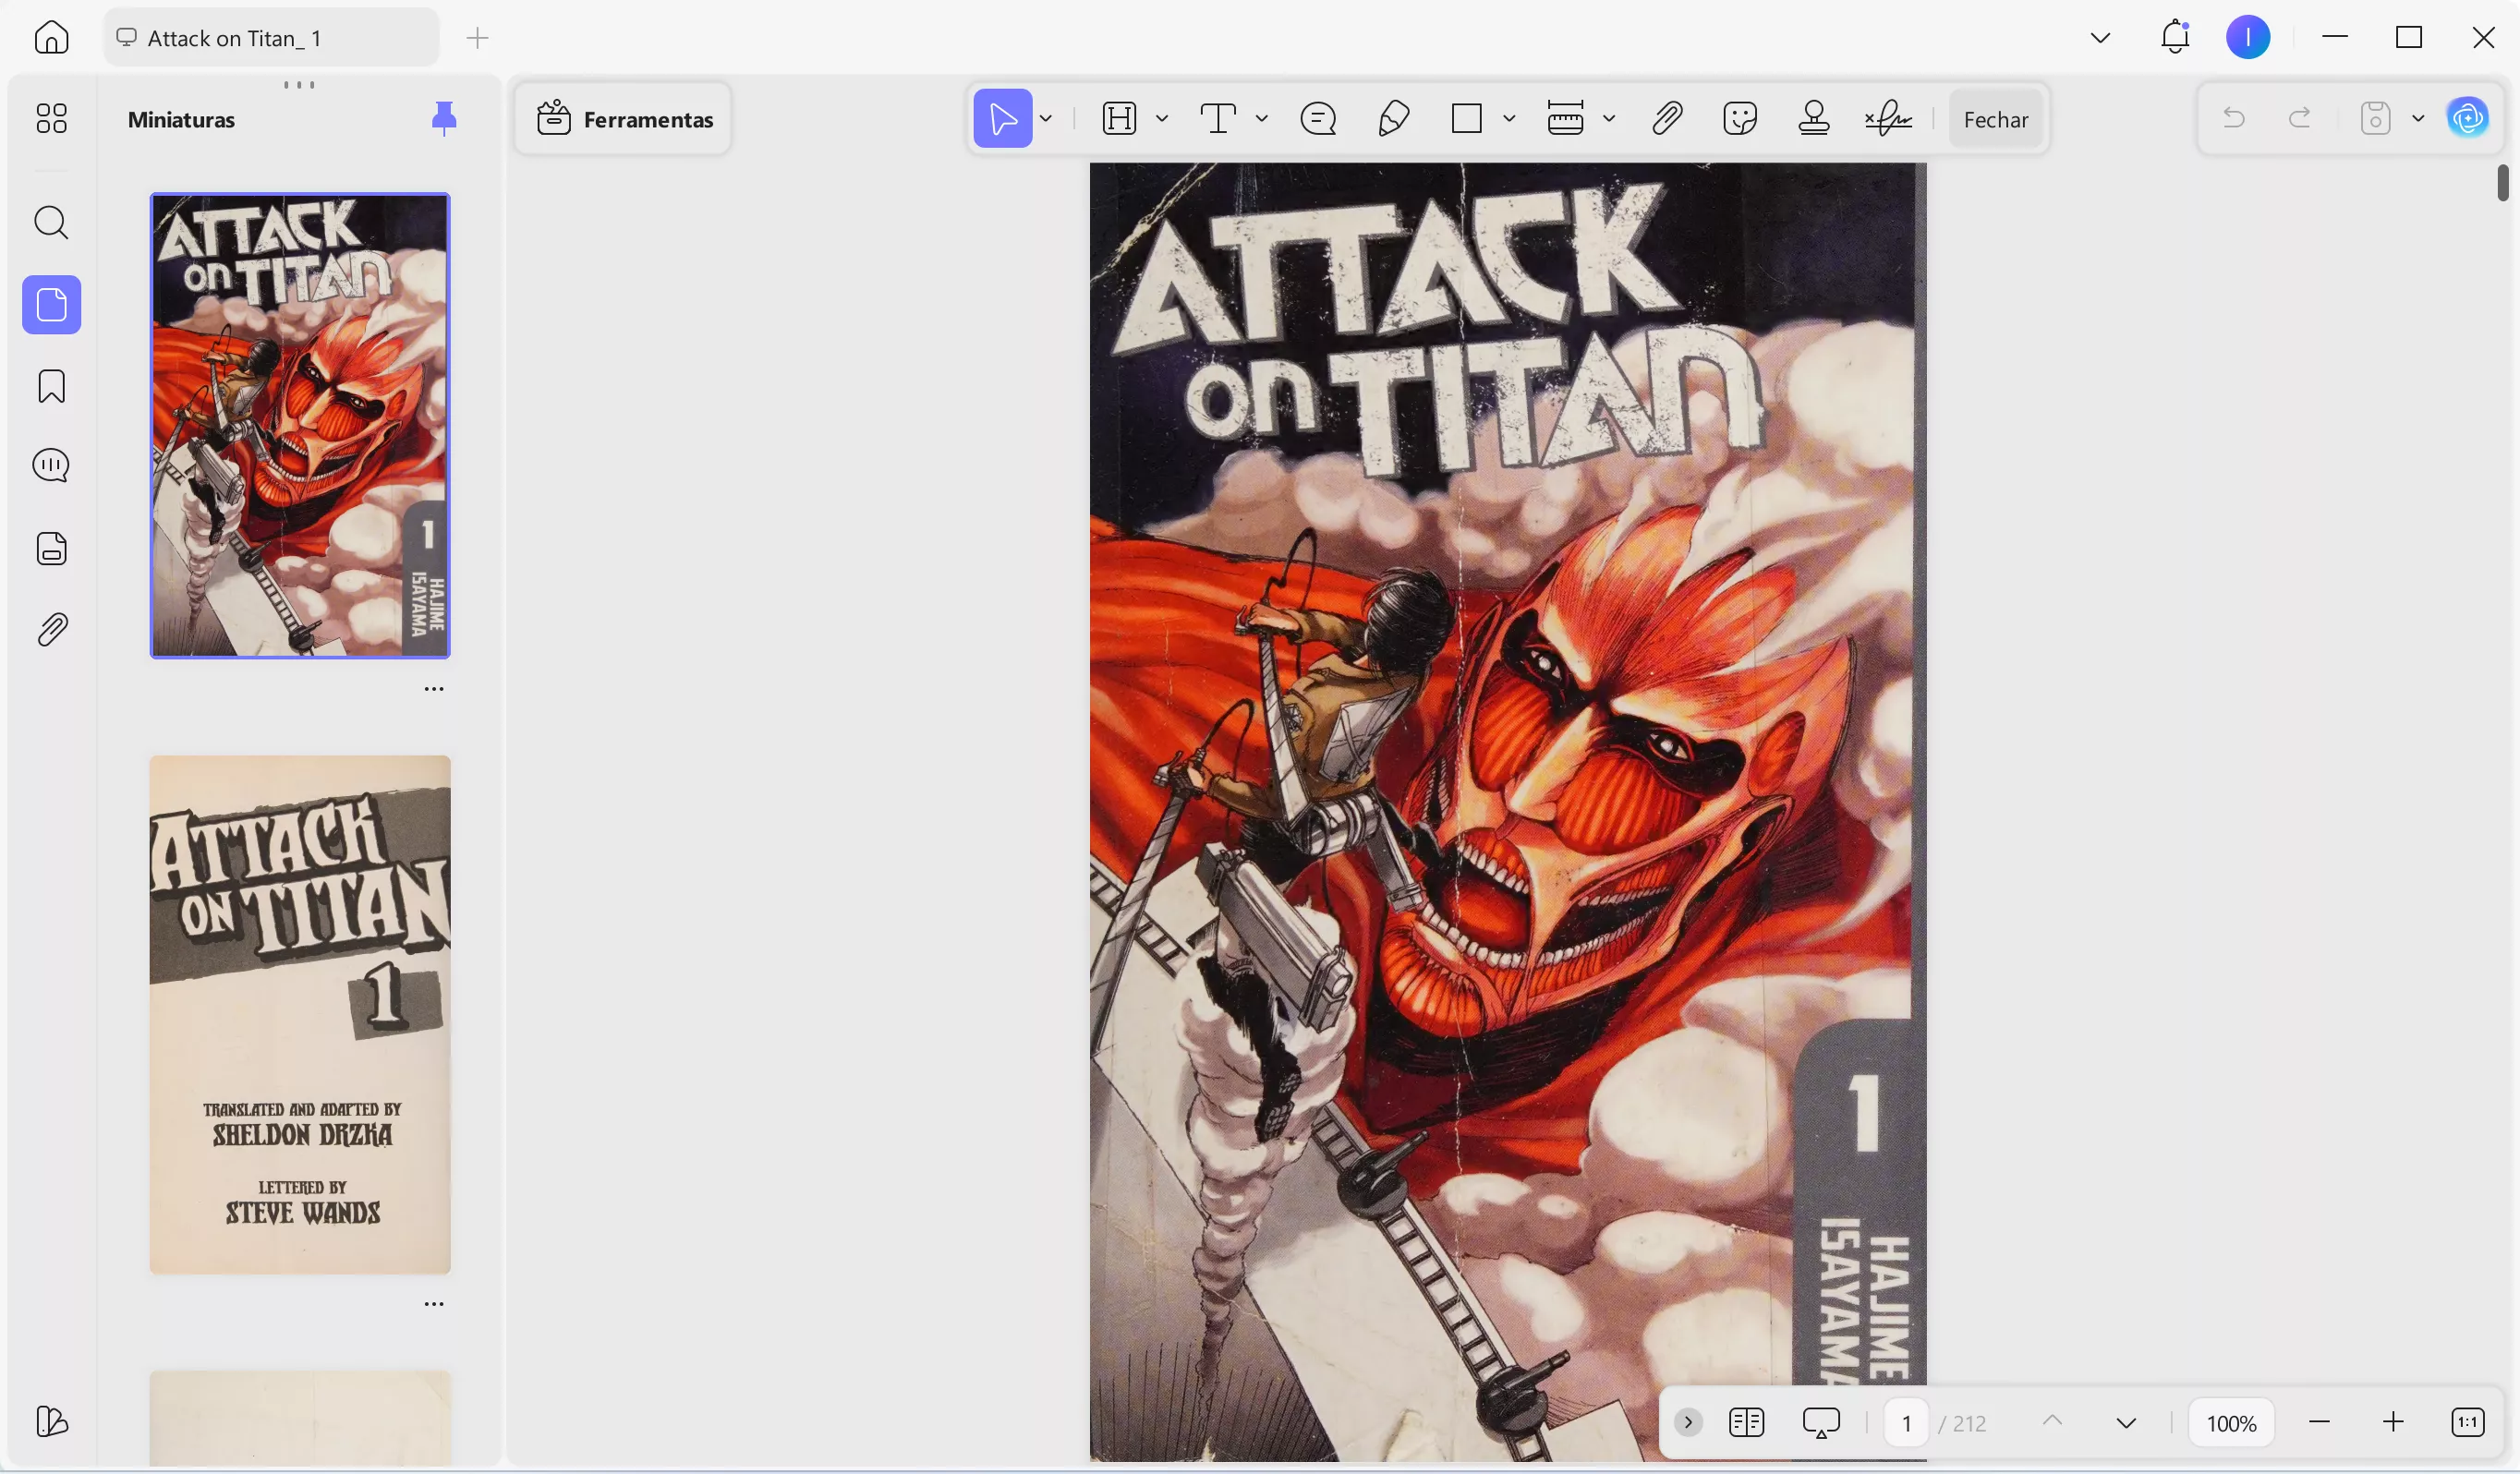The height and width of the screenshot is (1474, 2520).
Task: Open the heading styles dropdown
Action: (1161, 118)
